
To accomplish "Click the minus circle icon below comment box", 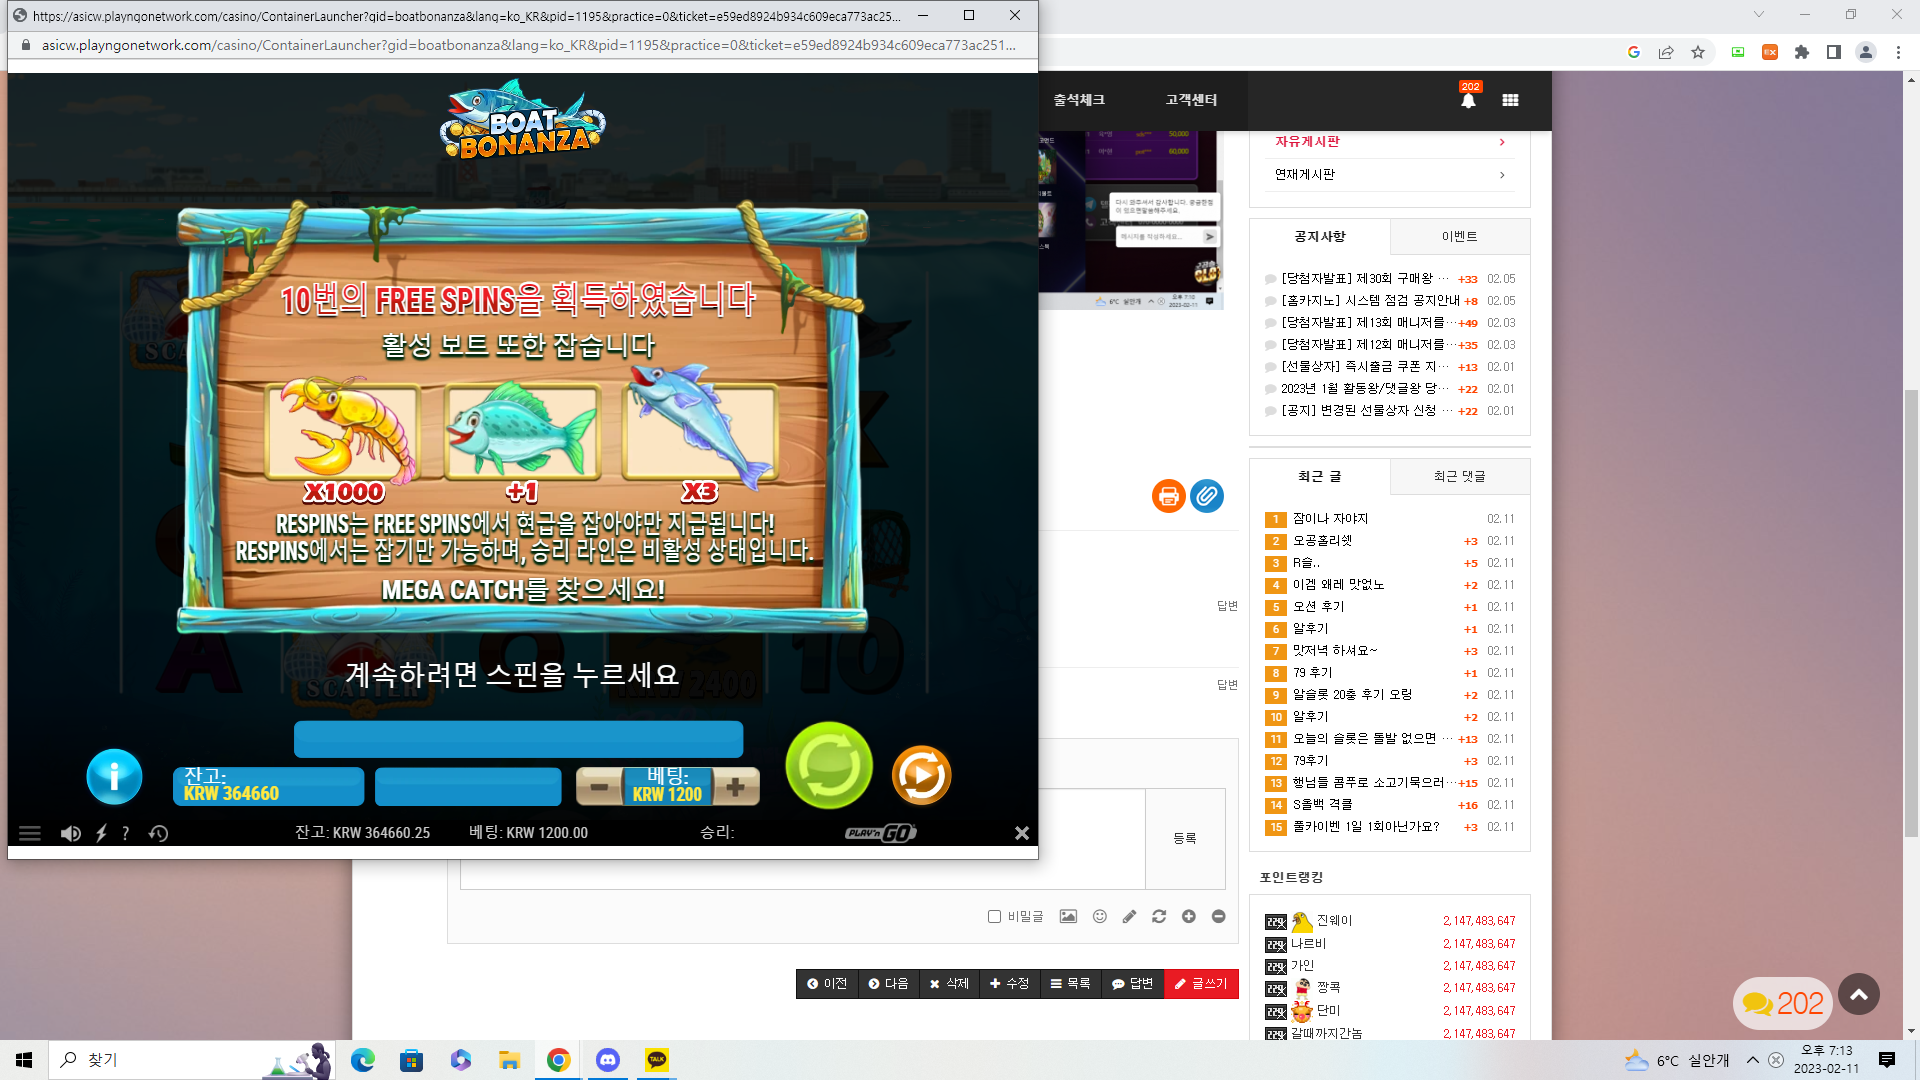I will coord(1218,917).
